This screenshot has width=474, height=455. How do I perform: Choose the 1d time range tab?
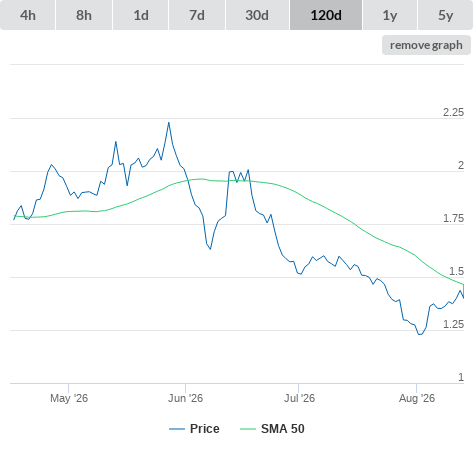pyautogui.click(x=141, y=15)
